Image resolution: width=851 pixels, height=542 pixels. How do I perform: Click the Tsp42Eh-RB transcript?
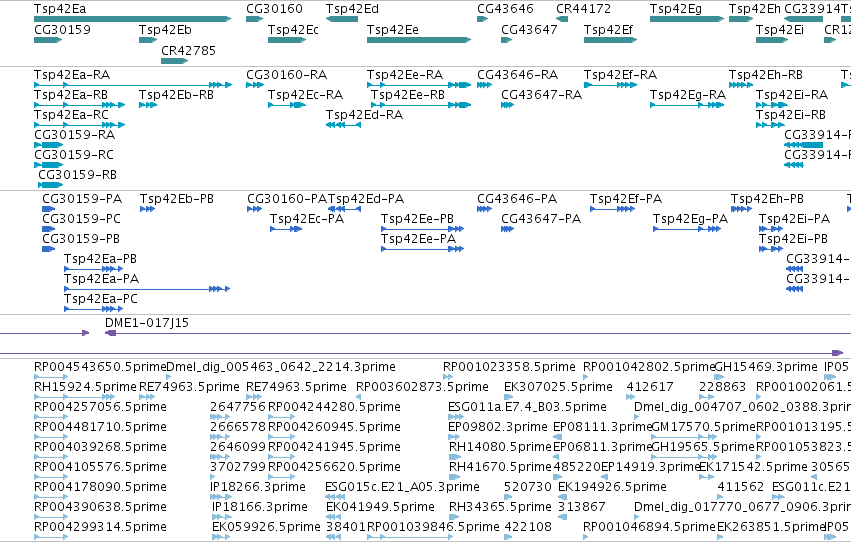[x=741, y=85]
